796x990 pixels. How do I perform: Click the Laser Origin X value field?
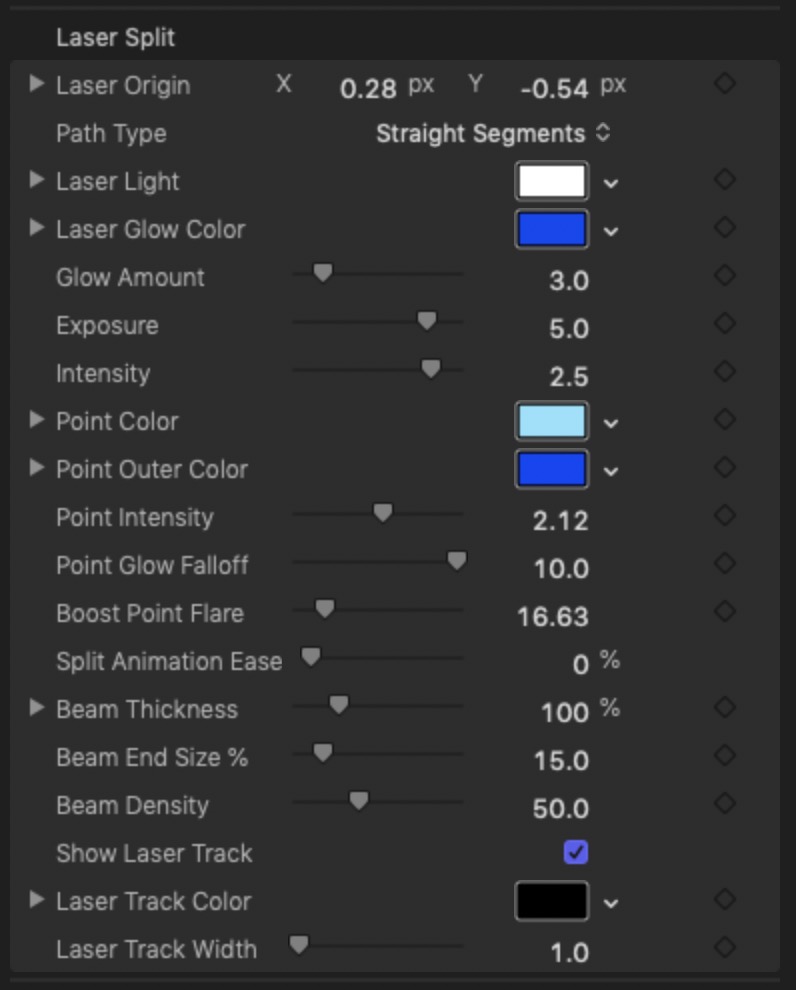pyautogui.click(x=368, y=88)
